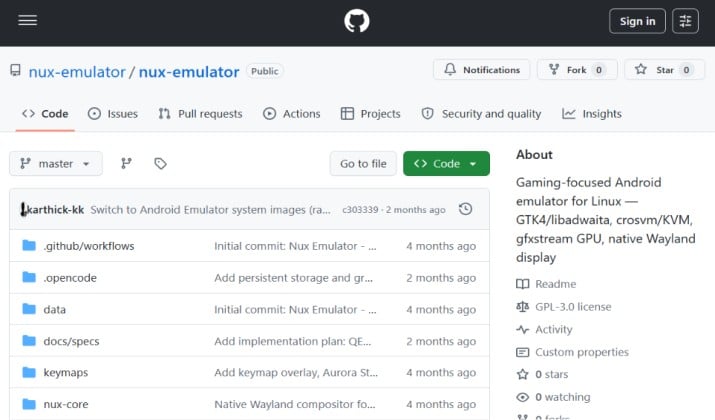This screenshot has width=715, height=420.
Task: Open appearance settings slider icon button
Action: point(685,21)
